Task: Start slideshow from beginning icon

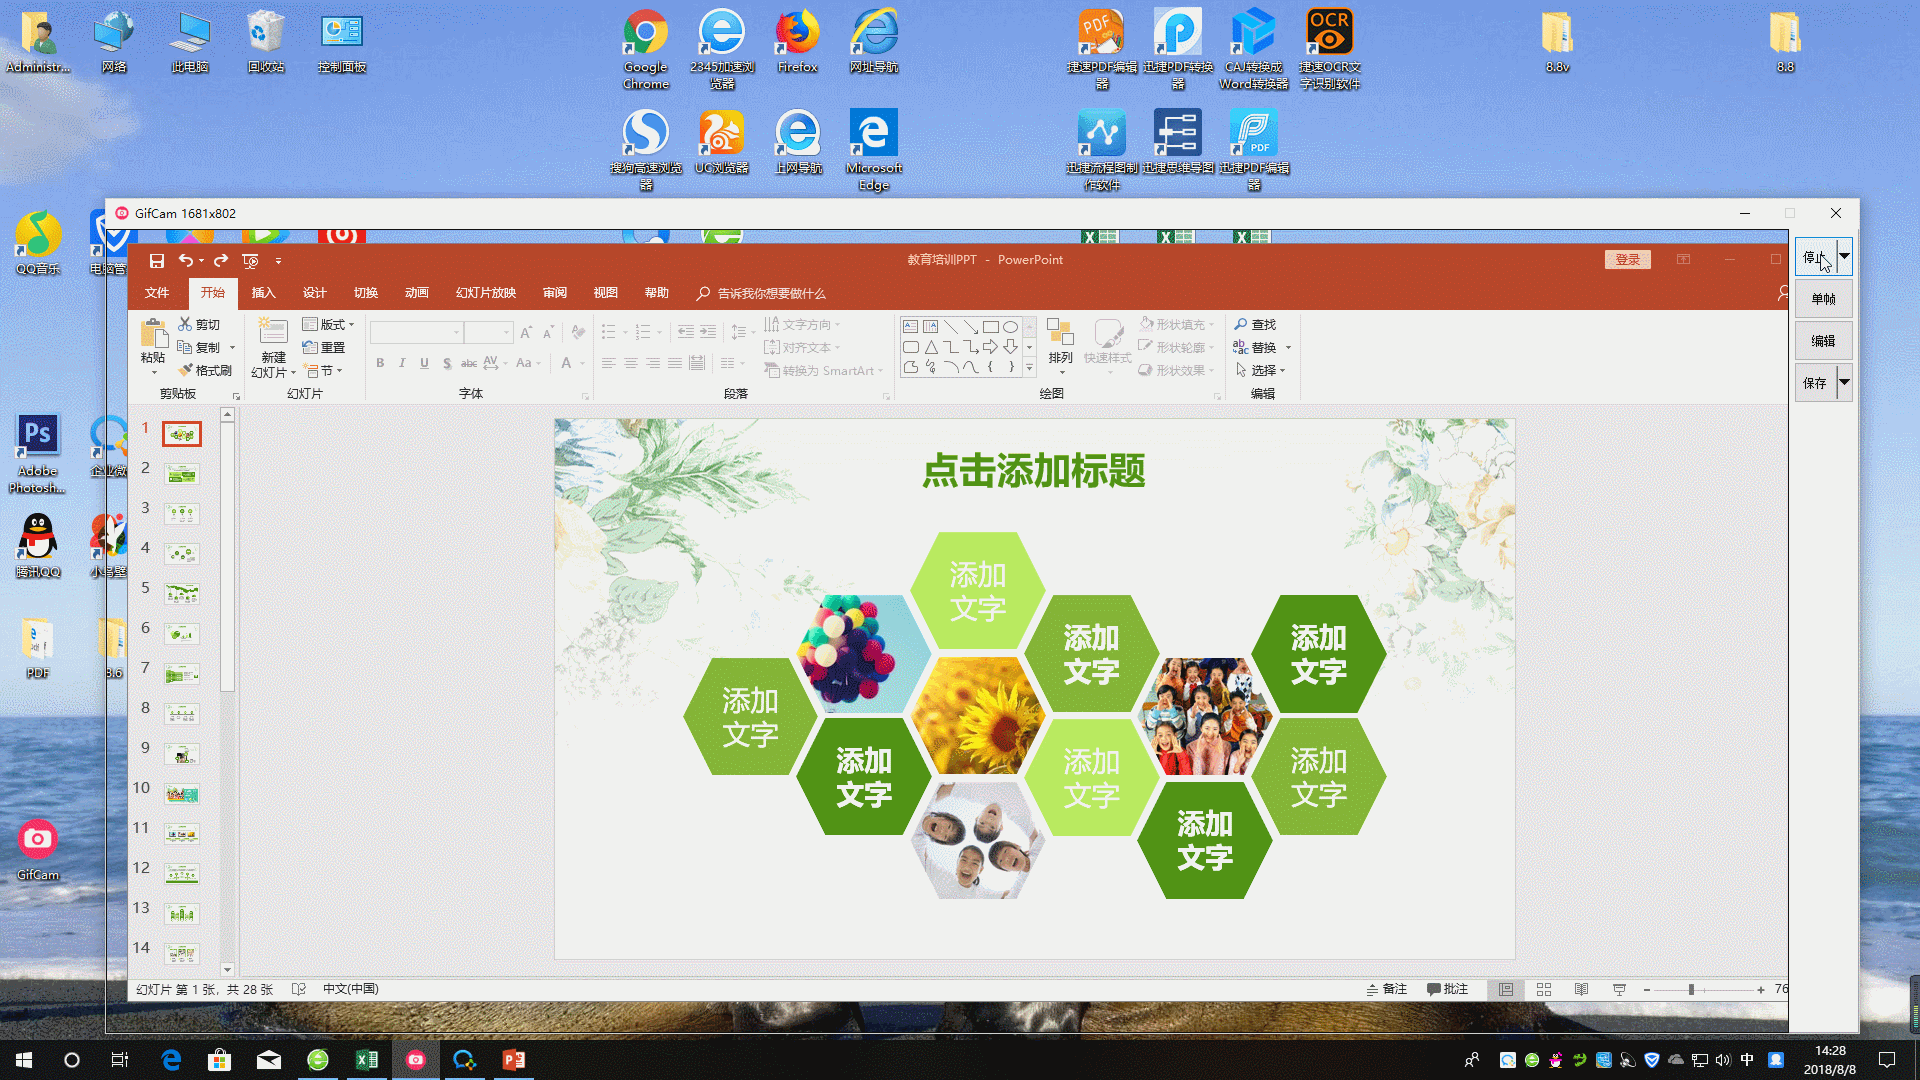Action: point(250,261)
